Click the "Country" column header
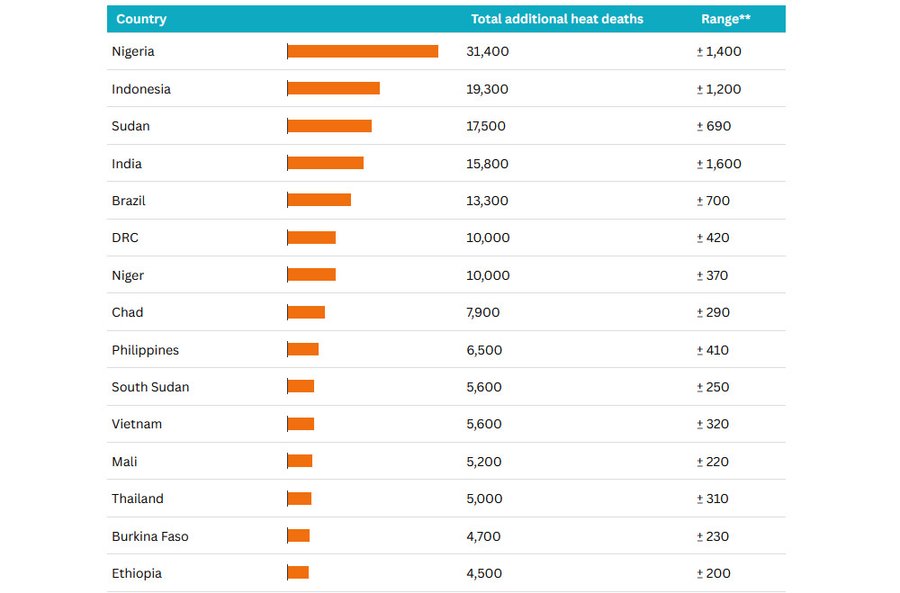Image resolution: width=900 pixels, height=593 pixels. tap(141, 19)
